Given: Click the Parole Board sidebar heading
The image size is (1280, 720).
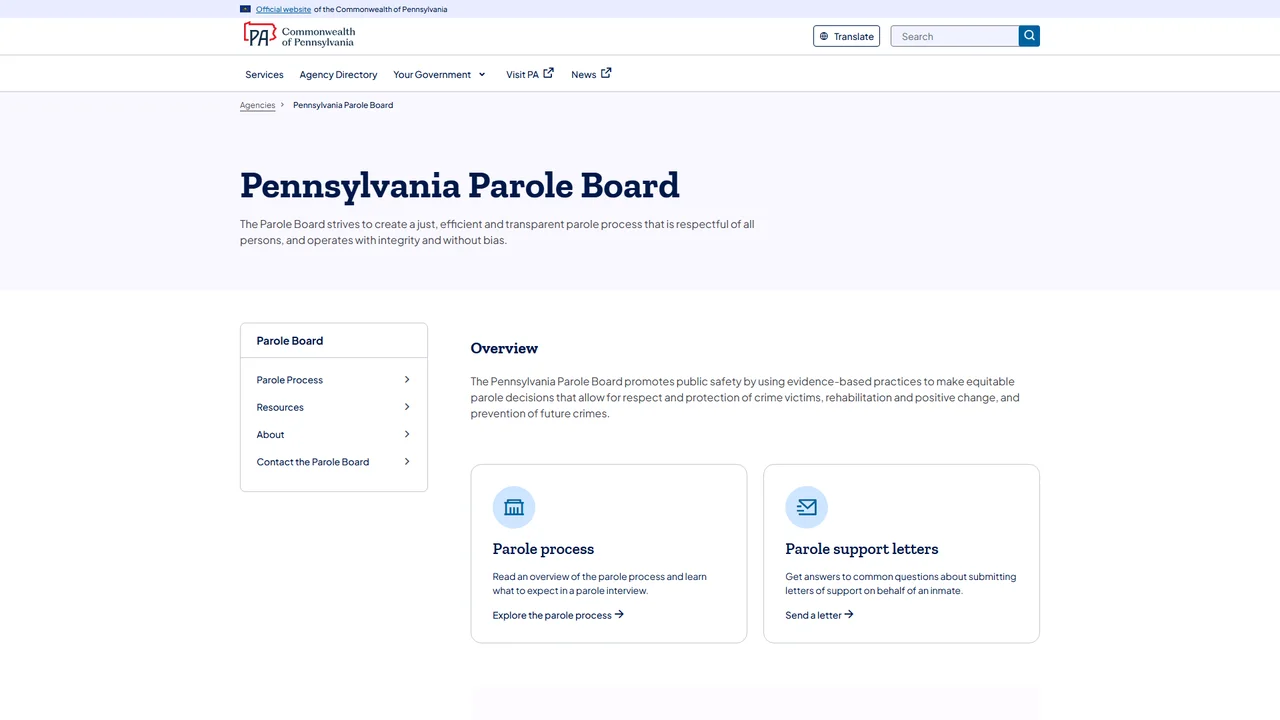Looking at the screenshot, I should click(290, 341).
